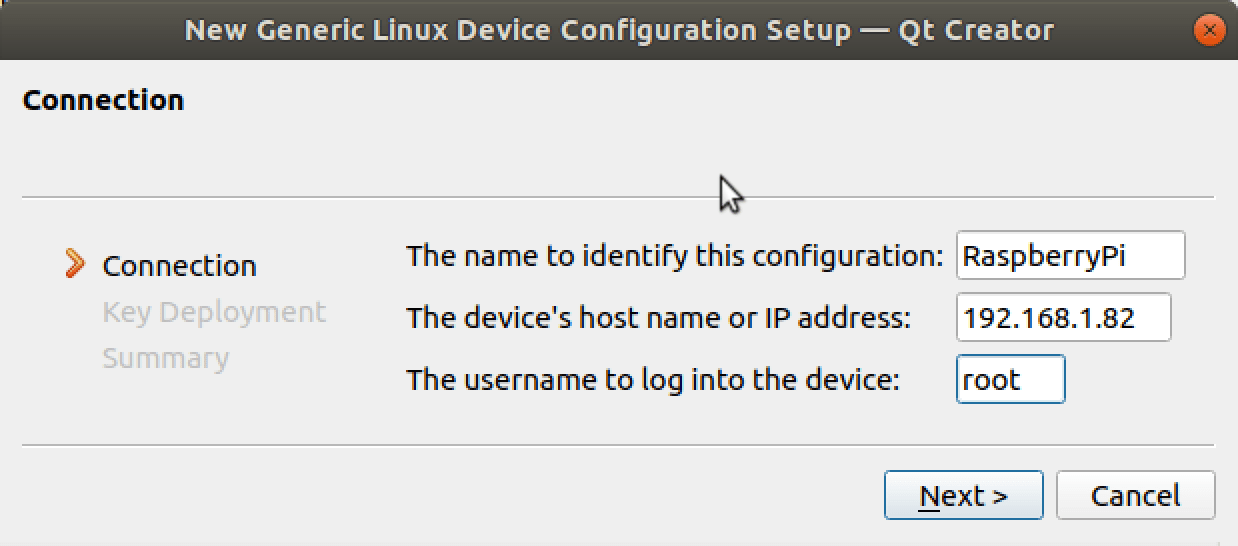Click the 'name to identify this configuration' label
The width and height of the screenshot is (1238, 546).
[x=674, y=256]
